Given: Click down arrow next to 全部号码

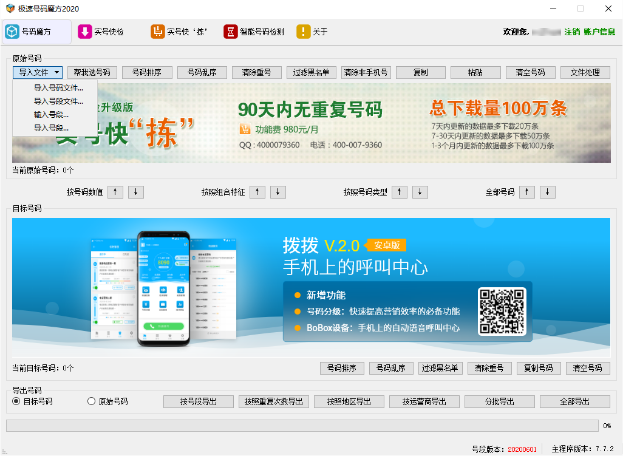Looking at the screenshot, I should click(x=547, y=192).
